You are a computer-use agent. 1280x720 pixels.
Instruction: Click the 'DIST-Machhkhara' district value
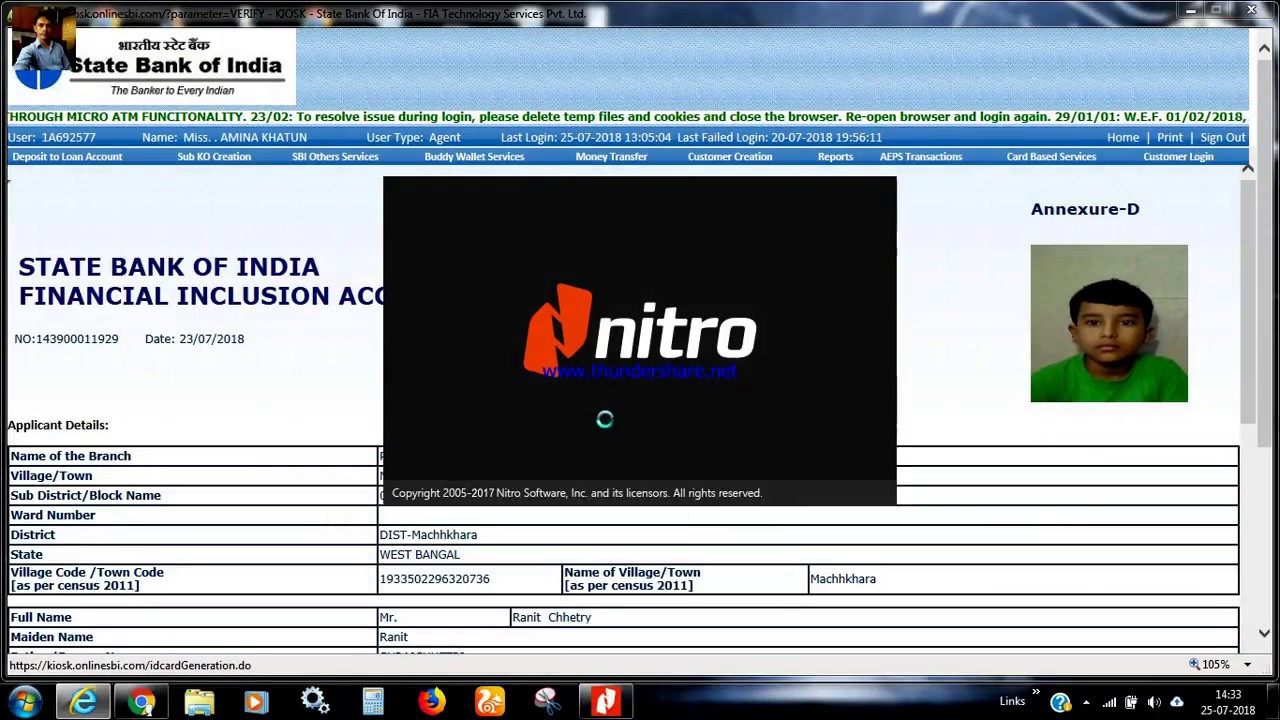[428, 535]
